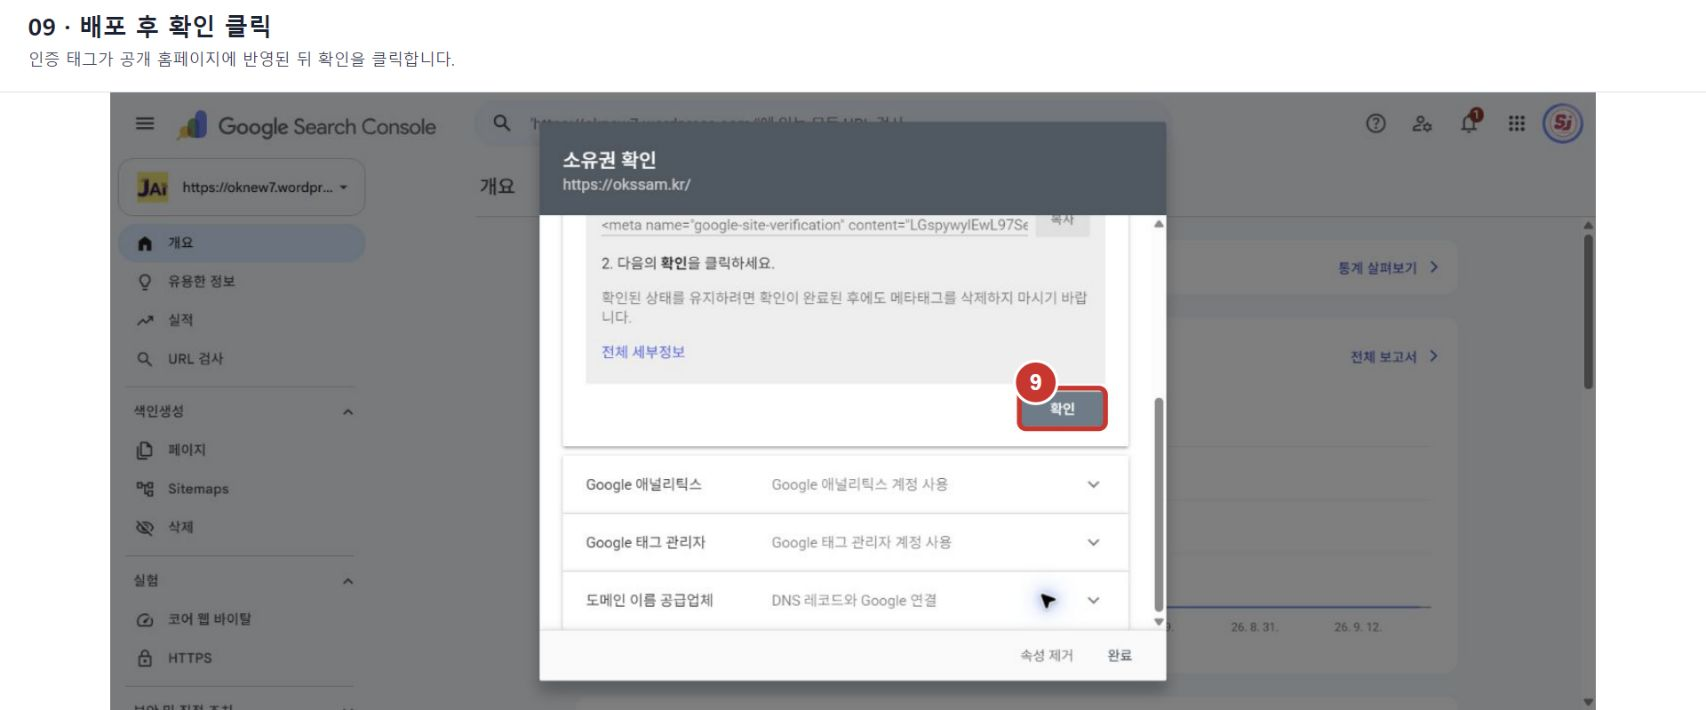Image resolution: width=1706 pixels, height=710 pixels.
Task: Click the sitemap icon for Sitemaps
Action: 145,489
